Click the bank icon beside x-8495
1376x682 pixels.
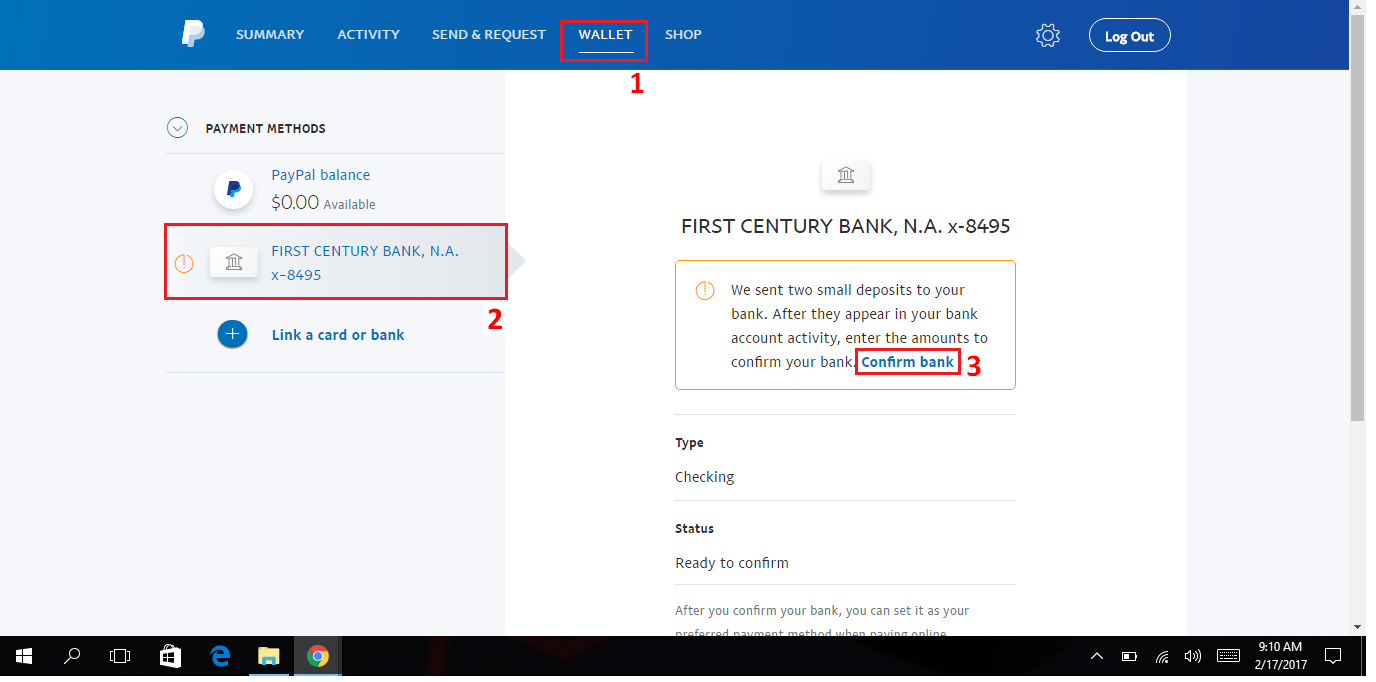click(234, 262)
